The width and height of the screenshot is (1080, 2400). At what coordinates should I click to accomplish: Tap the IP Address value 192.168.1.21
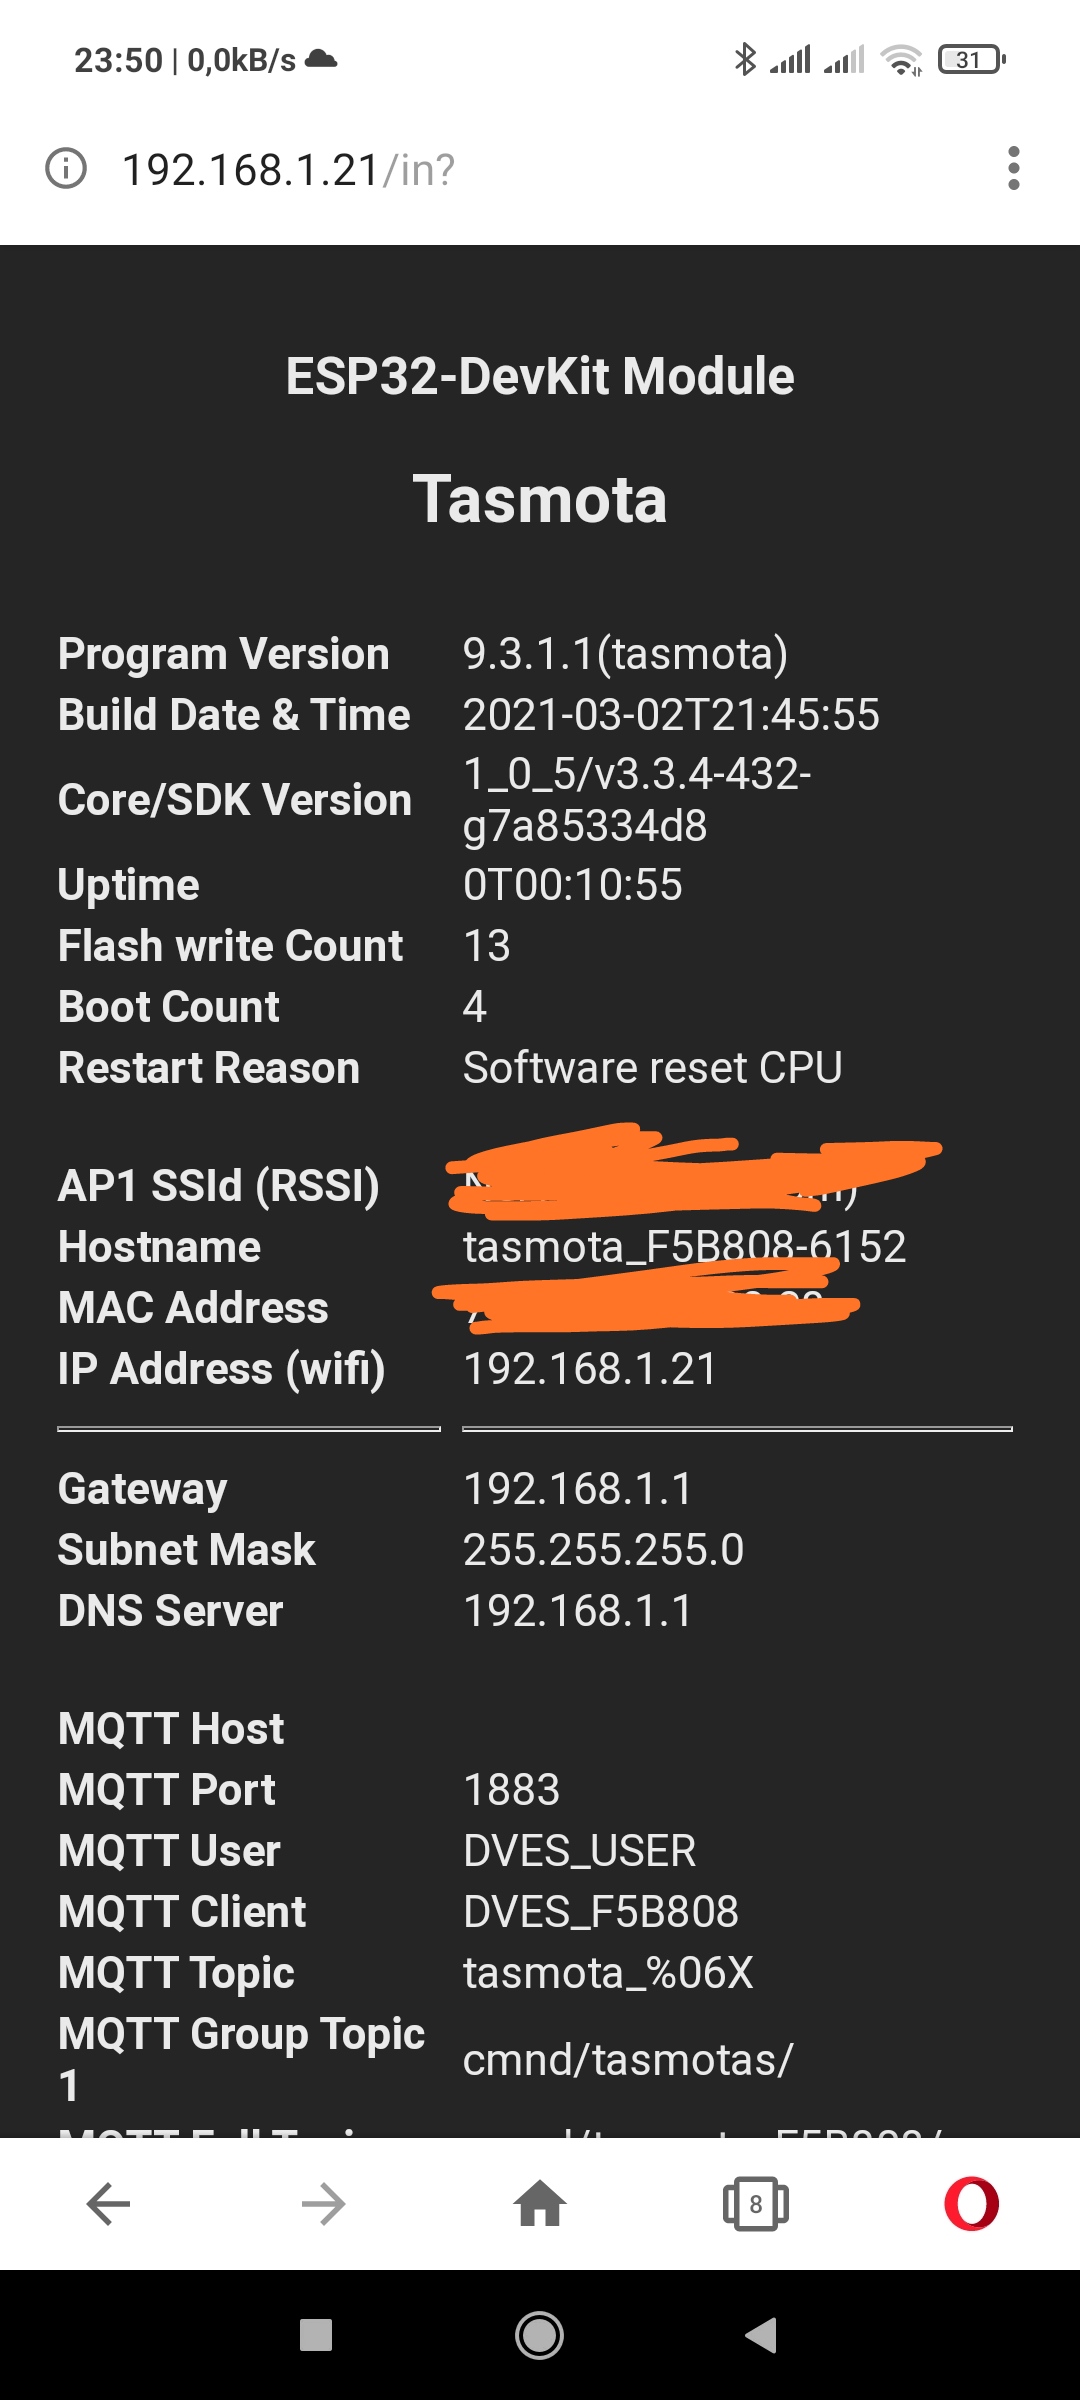point(590,1370)
